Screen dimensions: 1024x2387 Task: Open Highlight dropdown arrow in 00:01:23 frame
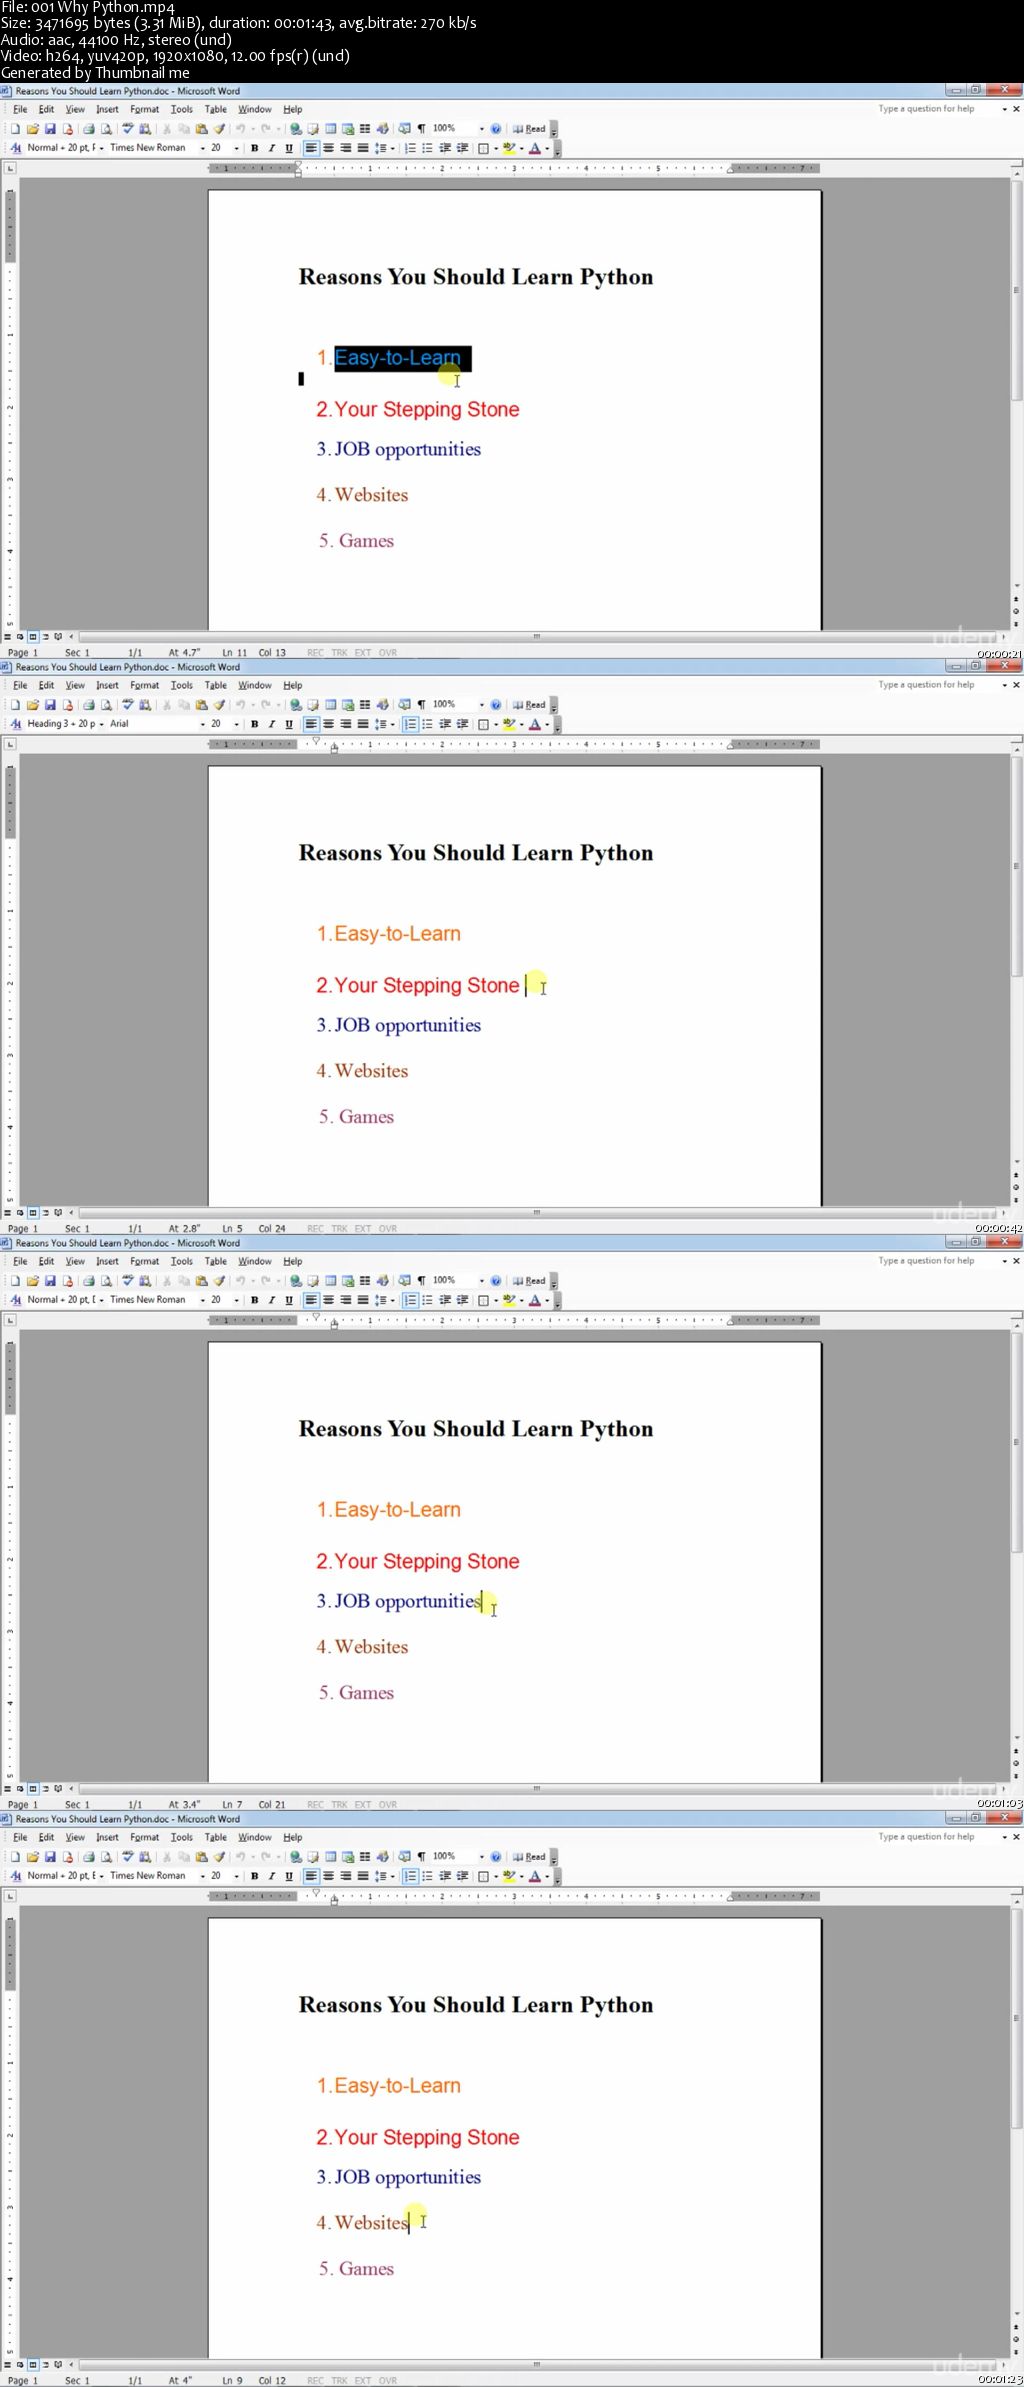(x=522, y=1876)
